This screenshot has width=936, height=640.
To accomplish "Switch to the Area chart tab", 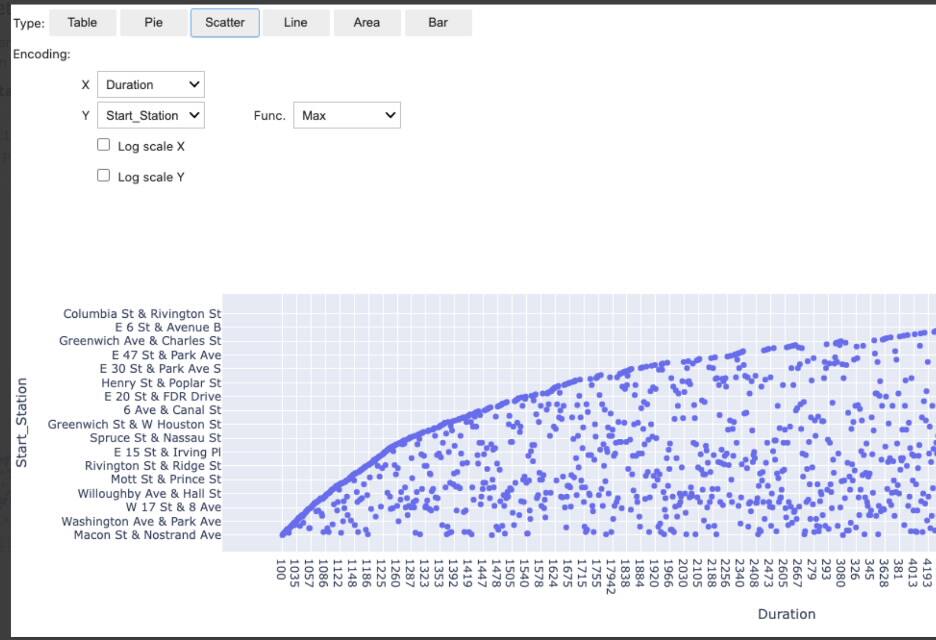I will pyautogui.click(x=366, y=22).
